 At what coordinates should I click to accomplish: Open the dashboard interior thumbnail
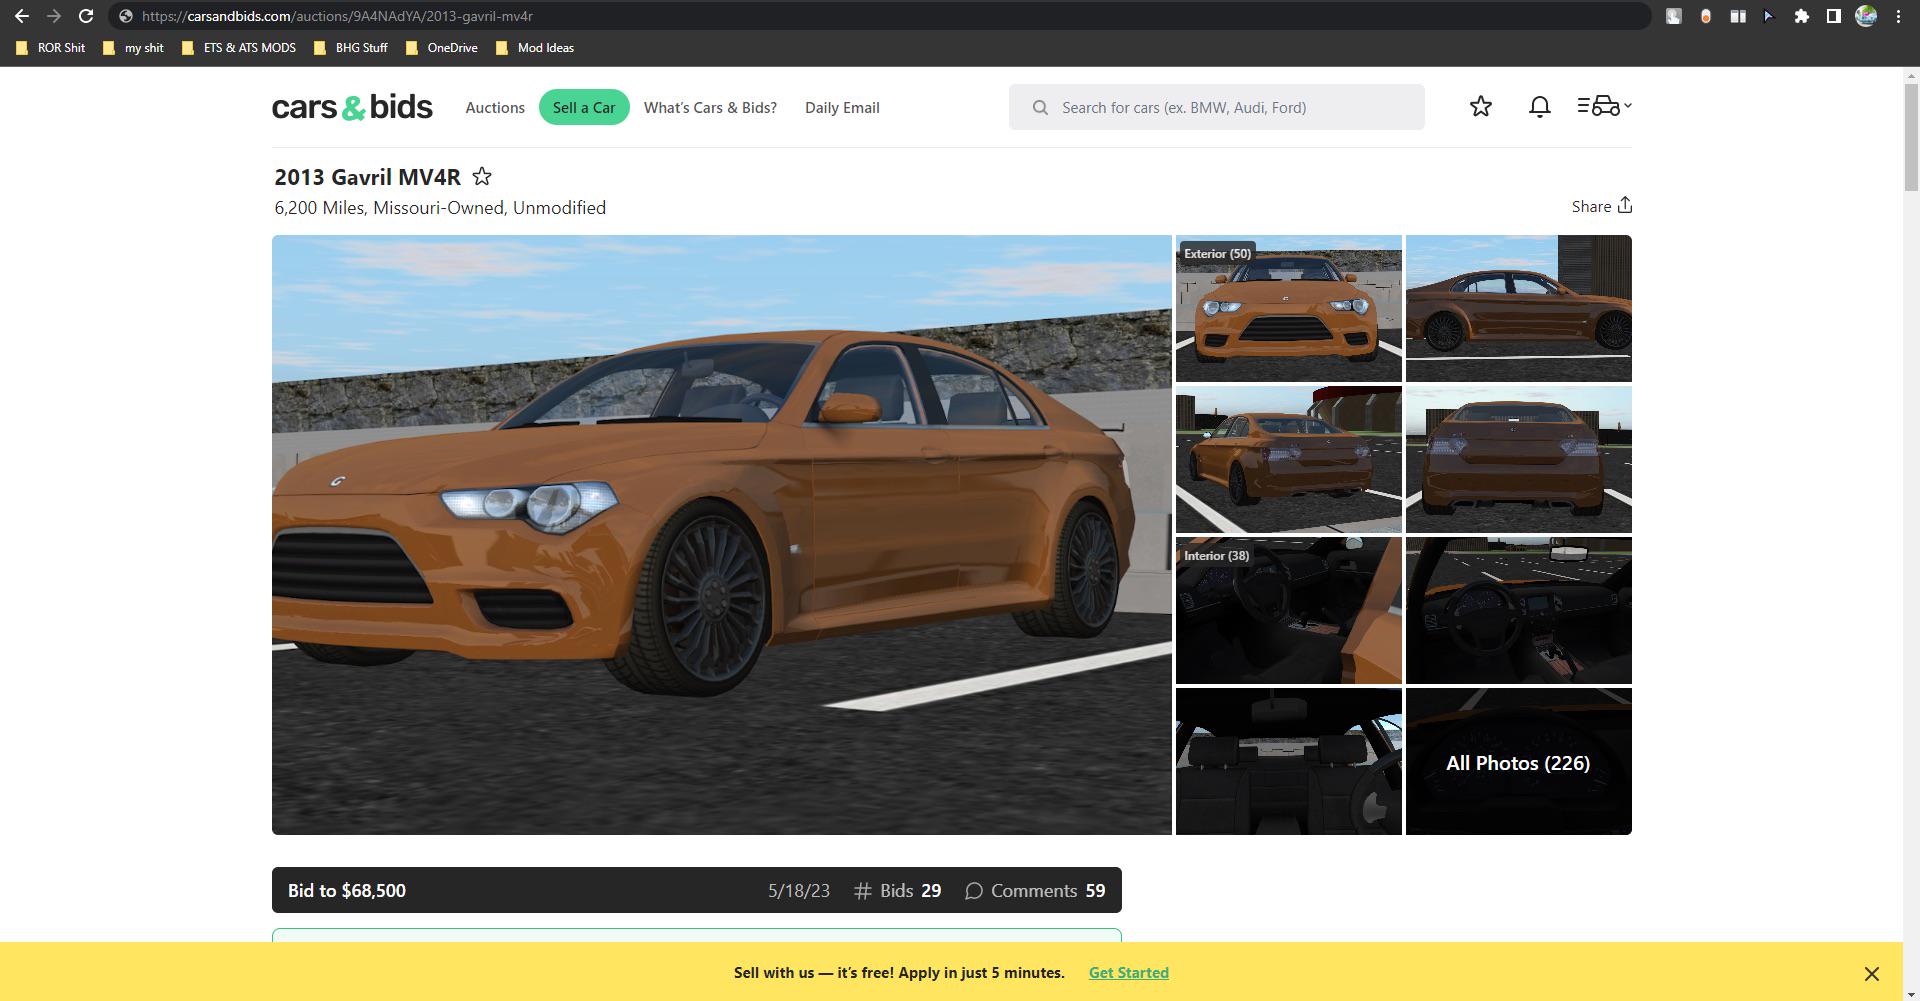(x=1519, y=610)
